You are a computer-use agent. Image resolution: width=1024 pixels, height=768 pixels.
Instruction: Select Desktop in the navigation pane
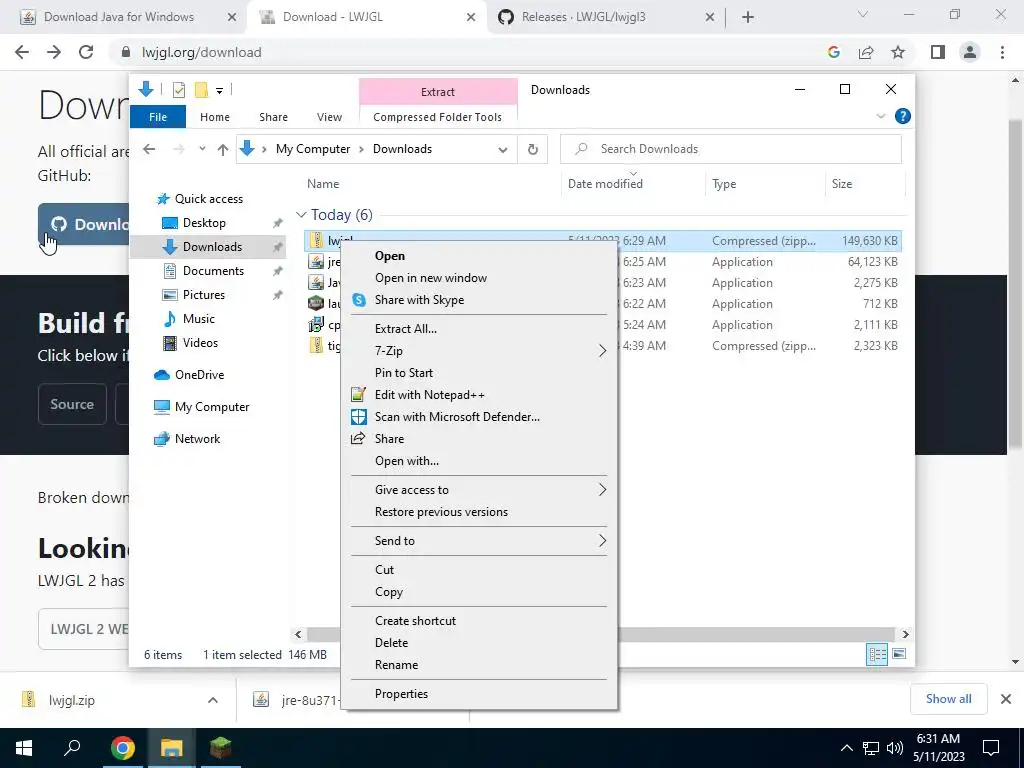click(x=204, y=223)
